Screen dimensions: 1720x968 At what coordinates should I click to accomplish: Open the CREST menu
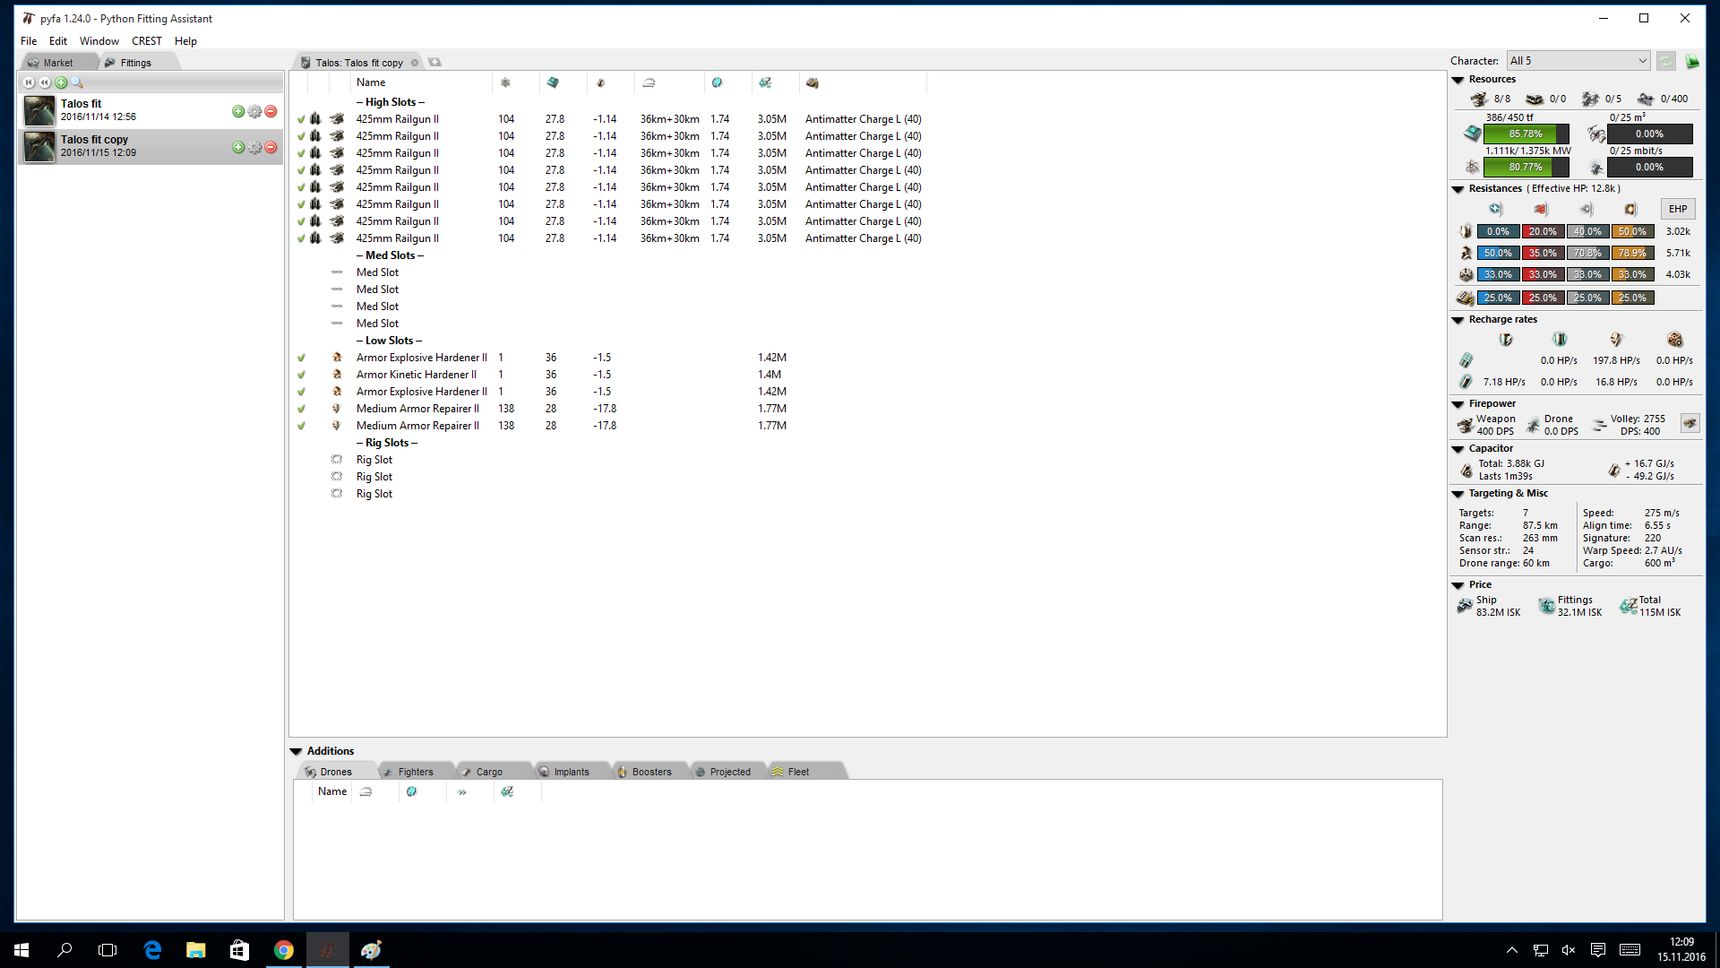(146, 41)
